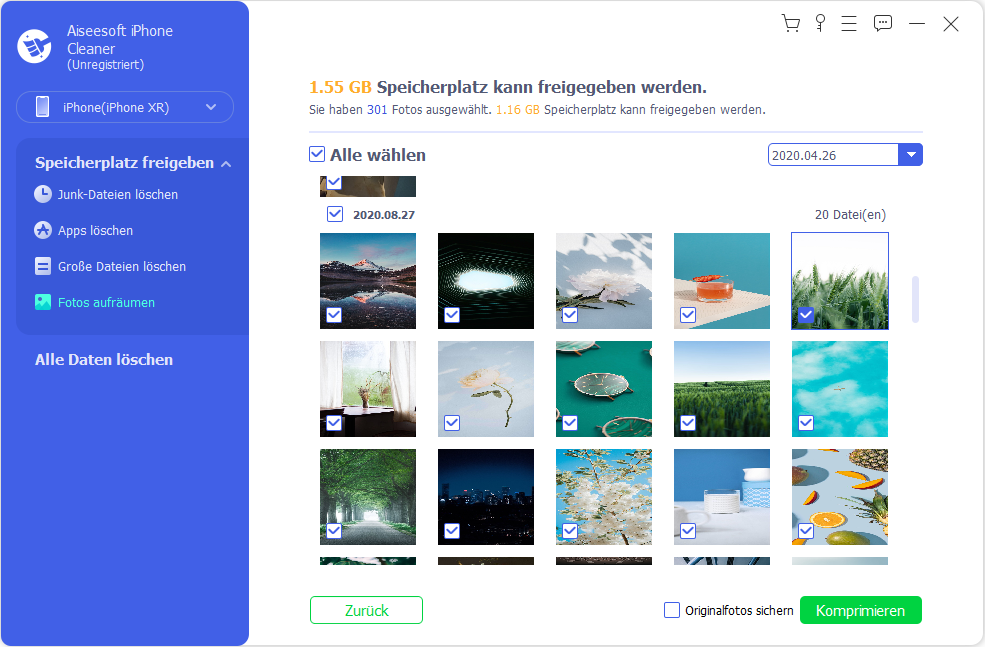Select the mountain lake reflection photo
This screenshot has width=985, height=647.
[368, 281]
